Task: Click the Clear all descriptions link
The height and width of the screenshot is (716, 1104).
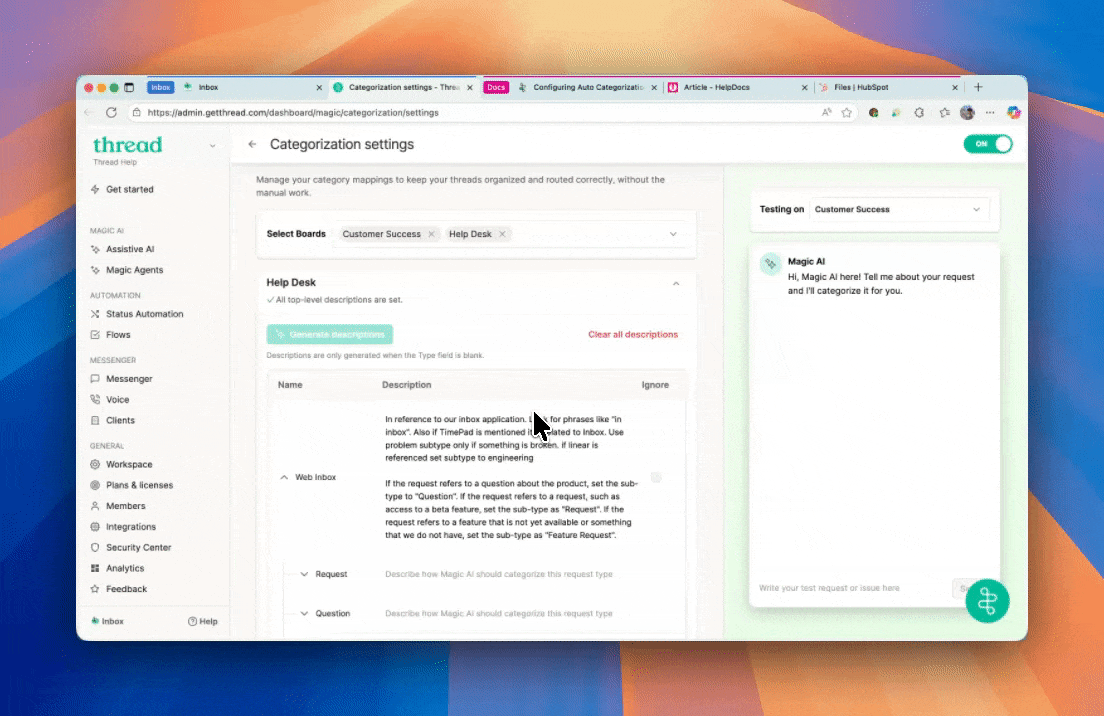Action: click(x=632, y=335)
